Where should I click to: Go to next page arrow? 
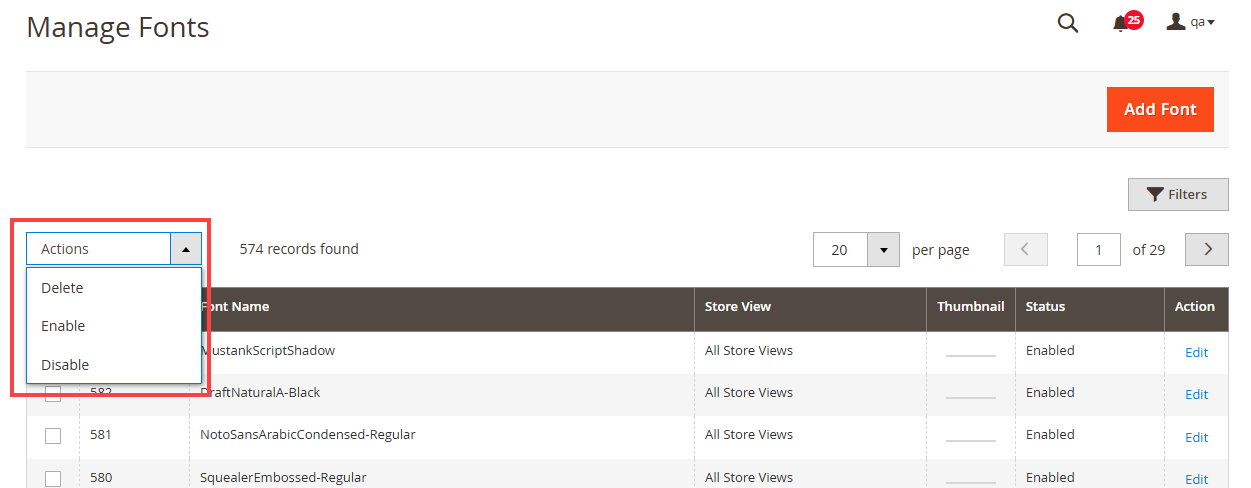1207,249
